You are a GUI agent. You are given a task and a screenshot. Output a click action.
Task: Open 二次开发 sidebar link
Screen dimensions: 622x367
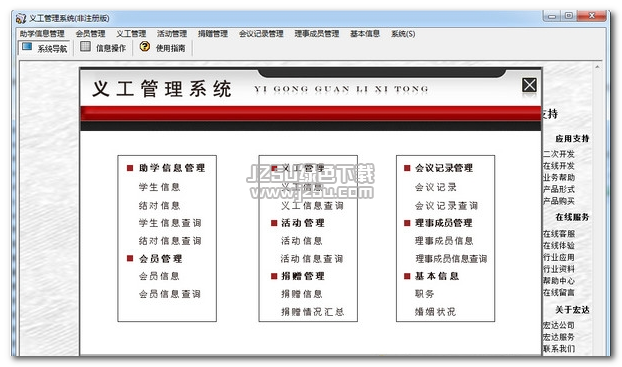click(559, 154)
